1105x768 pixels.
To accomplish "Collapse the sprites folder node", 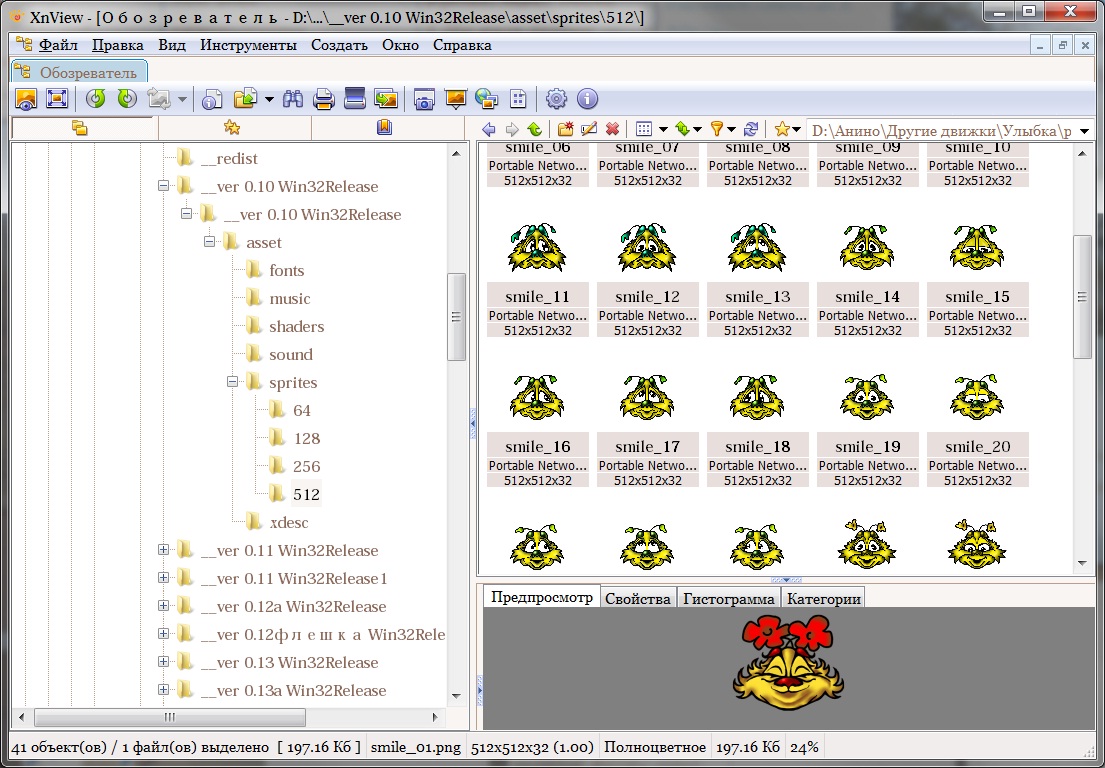I will coord(233,382).
